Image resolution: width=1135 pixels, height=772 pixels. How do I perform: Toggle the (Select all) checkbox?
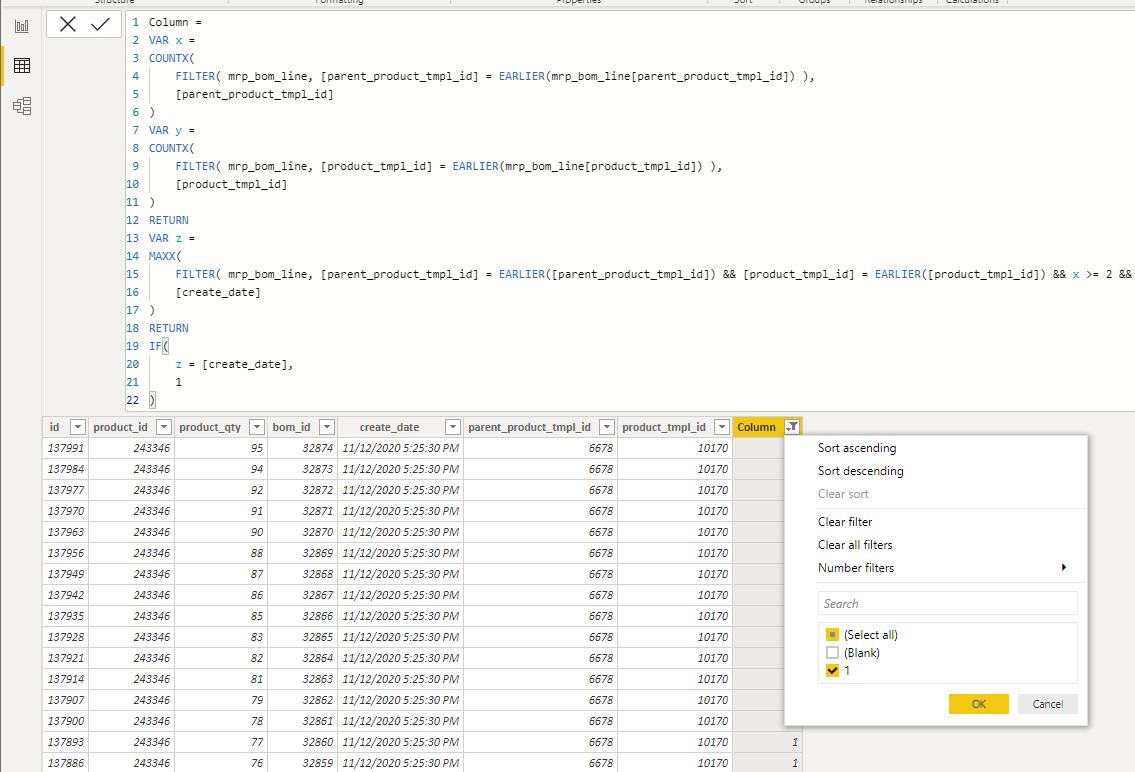[832, 635]
